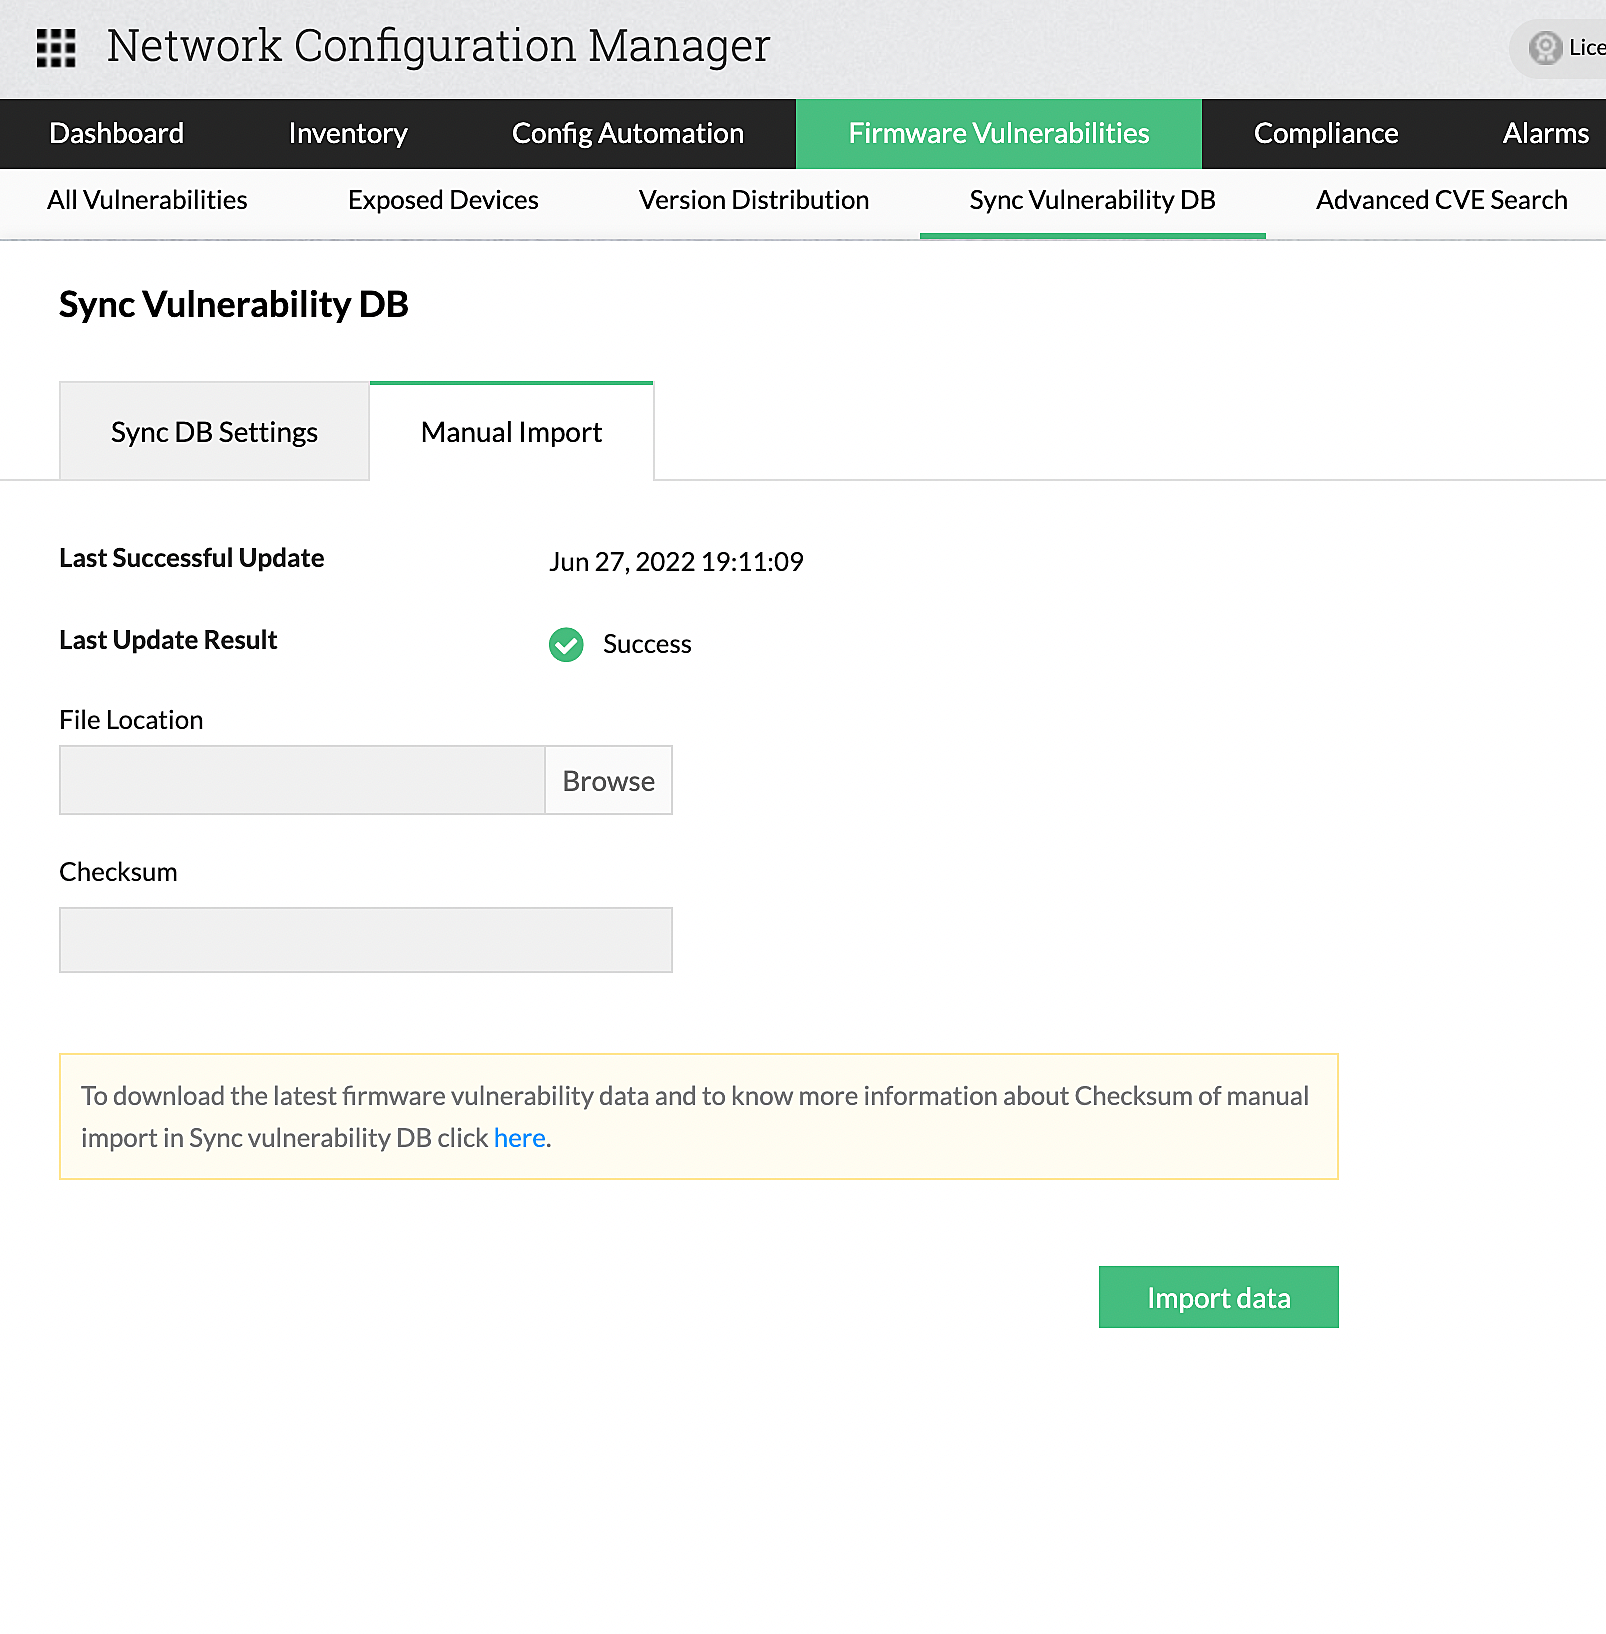Click the green Success checkmark icon
This screenshot has width=1606, height=1634.
566,645
